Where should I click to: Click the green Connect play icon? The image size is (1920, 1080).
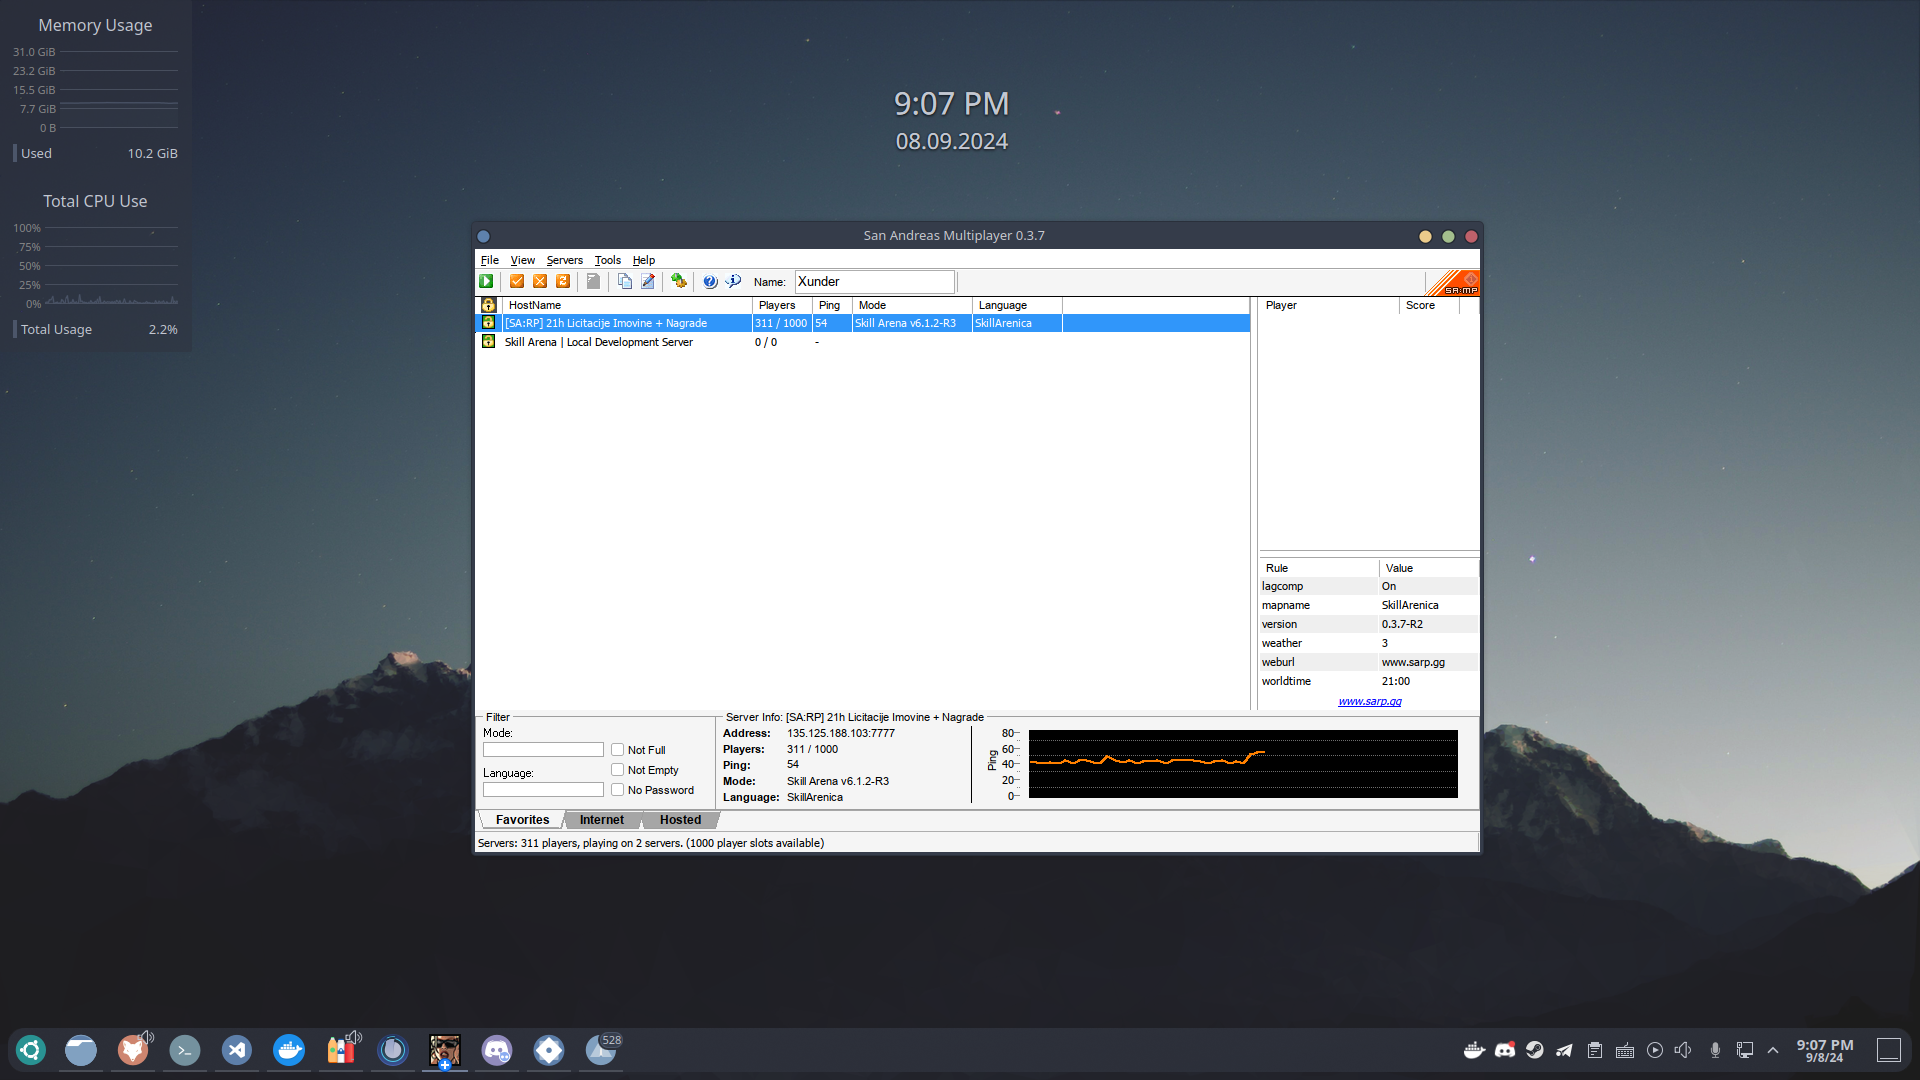pyautogui.click(x=486, y=282)
